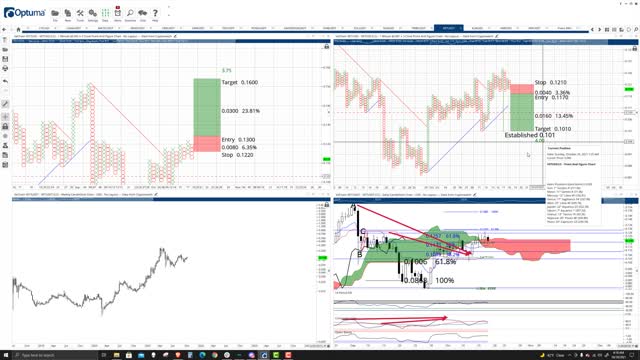
Task: Click the Help question mark icon
Action: pyautogui.click(x=155, y=13)
